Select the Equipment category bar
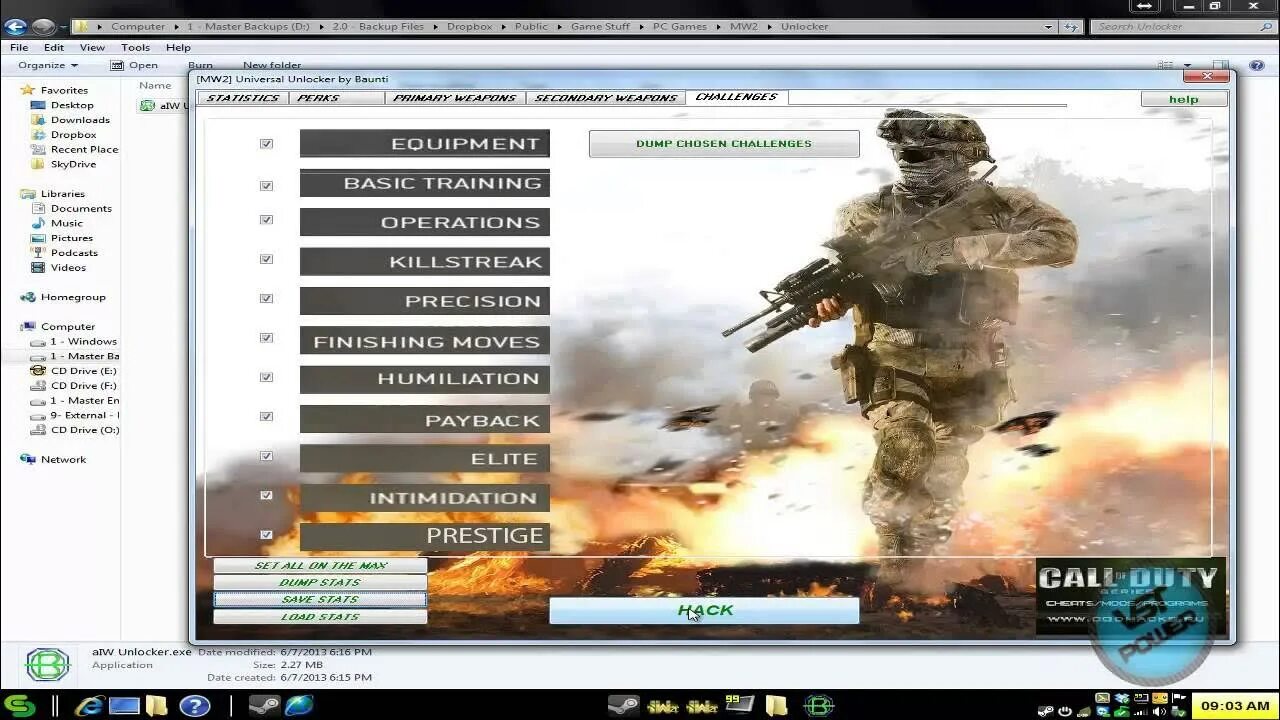Screen dimensions: 1280x720 coord(425,144)
